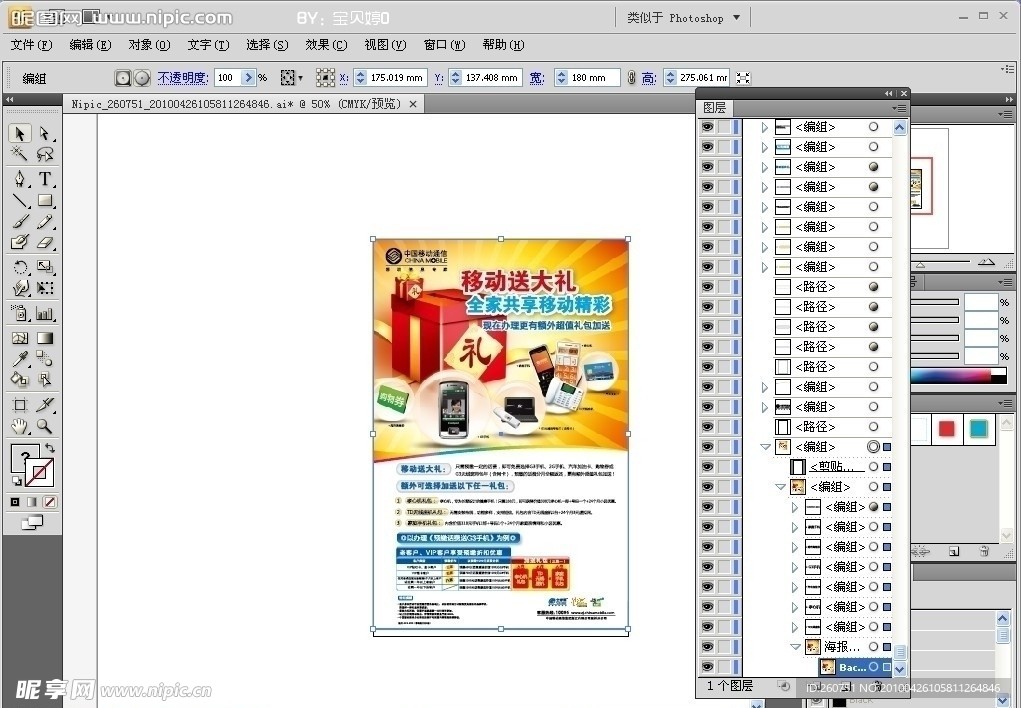Select the Eyedropper tool
Screen dimensions: 1021x708
coord(19,359)
